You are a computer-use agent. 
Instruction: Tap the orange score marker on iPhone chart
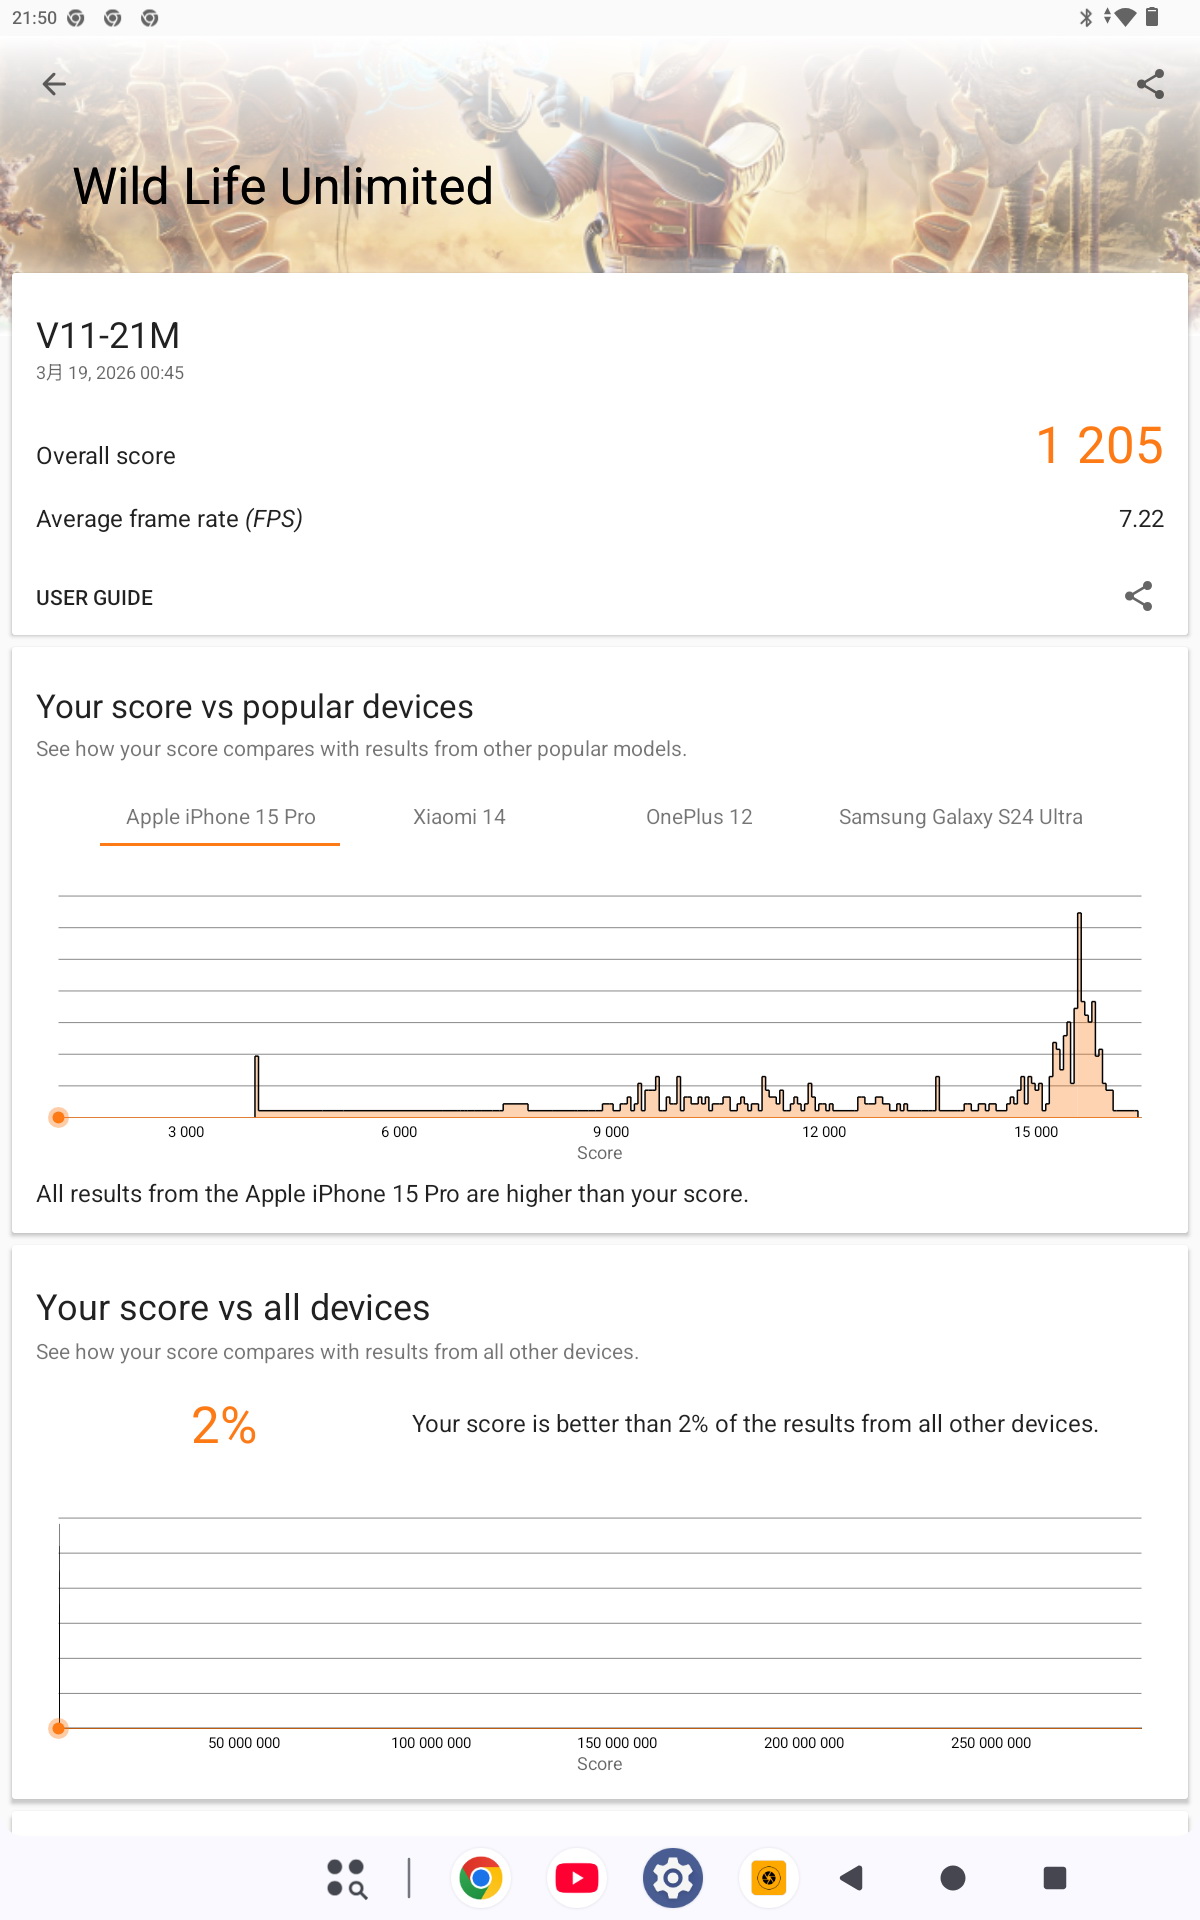point(59,1117)
